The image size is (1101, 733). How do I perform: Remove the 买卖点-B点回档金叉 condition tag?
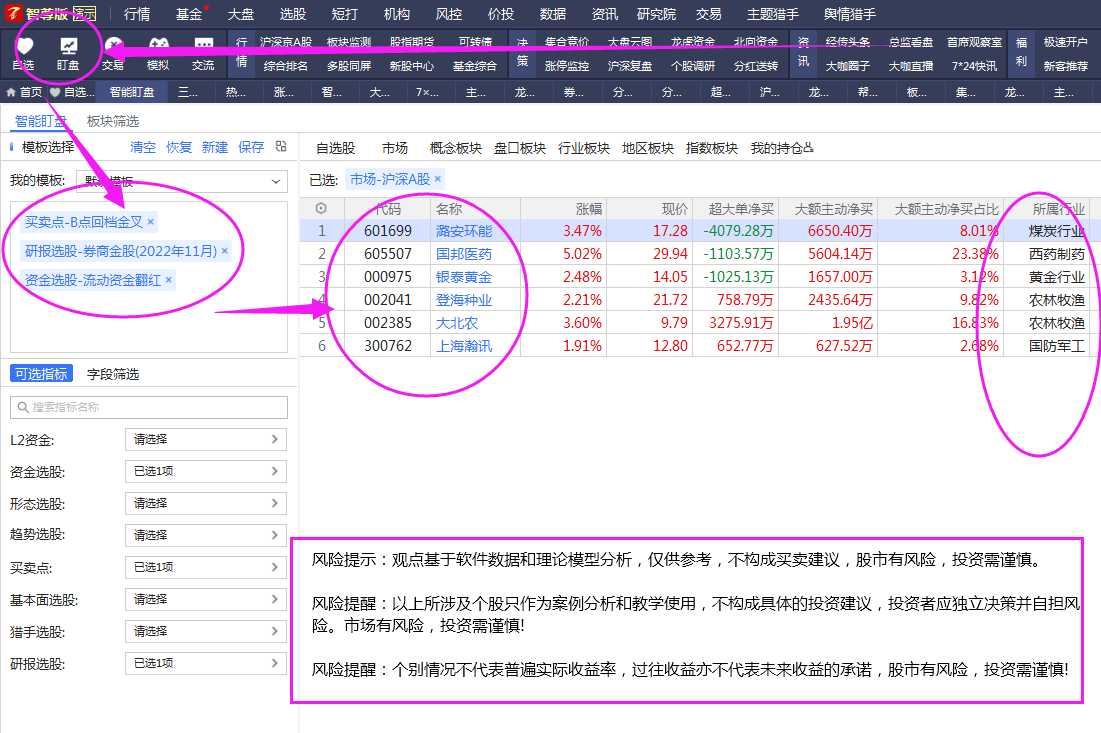[150, 222]
